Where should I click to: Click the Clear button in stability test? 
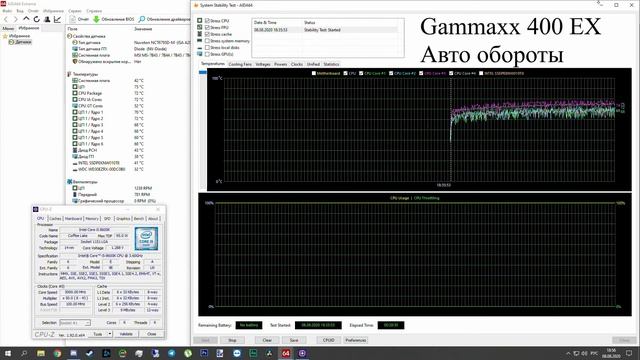(267, 340)
